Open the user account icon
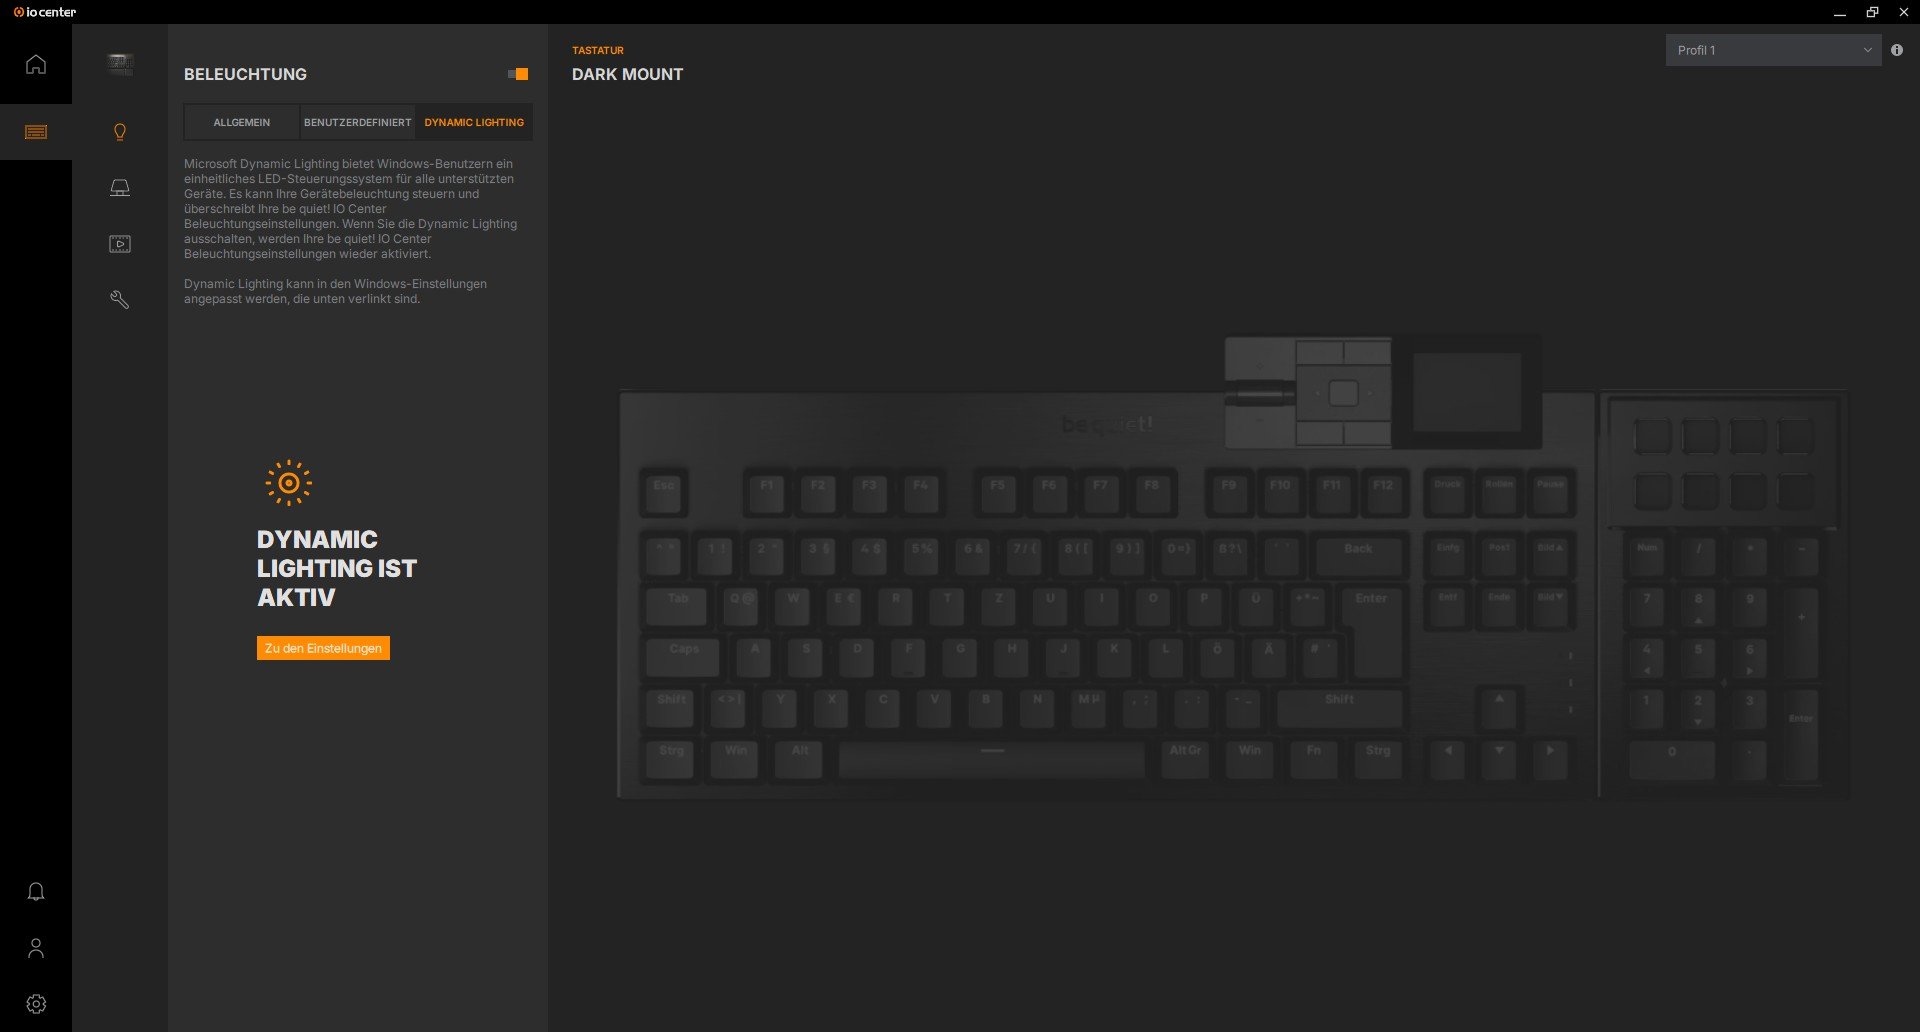 [36, 947]
